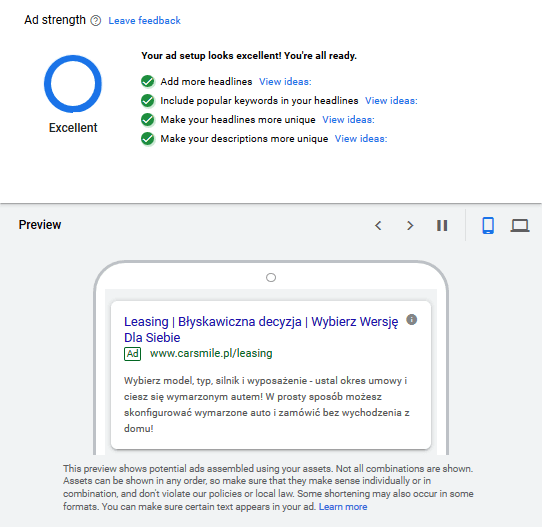View ideas for popular keywords in headlines
This screenshot has height=527, width=543.
391,101
